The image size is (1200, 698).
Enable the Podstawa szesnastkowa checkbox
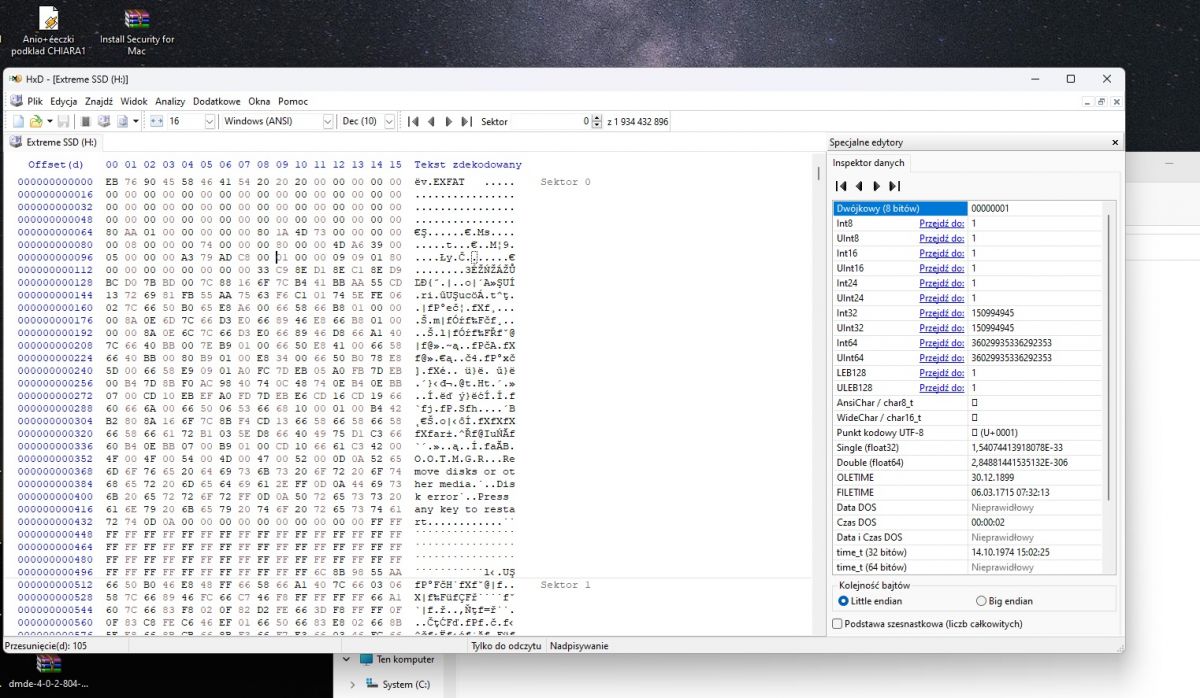click(837, 622)
